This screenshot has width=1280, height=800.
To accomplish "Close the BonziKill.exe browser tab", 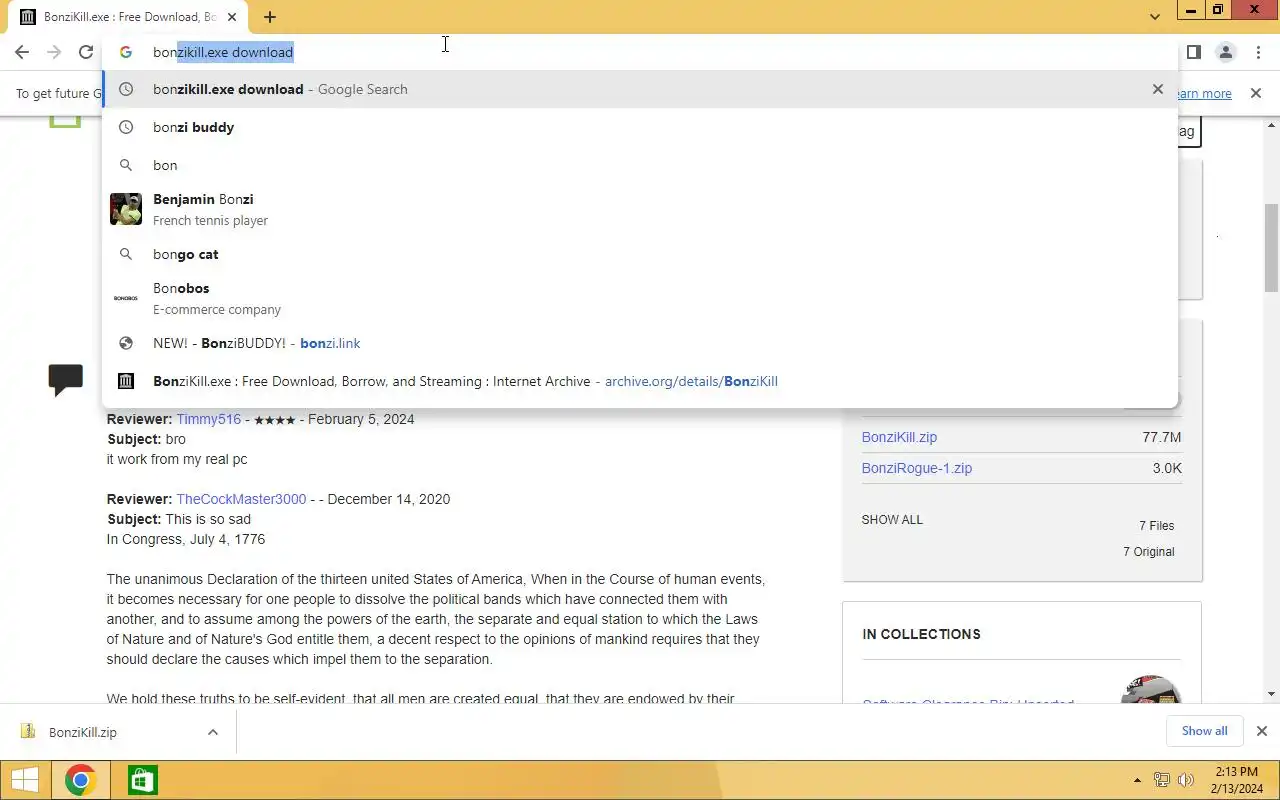I will [x=232, y=17].
